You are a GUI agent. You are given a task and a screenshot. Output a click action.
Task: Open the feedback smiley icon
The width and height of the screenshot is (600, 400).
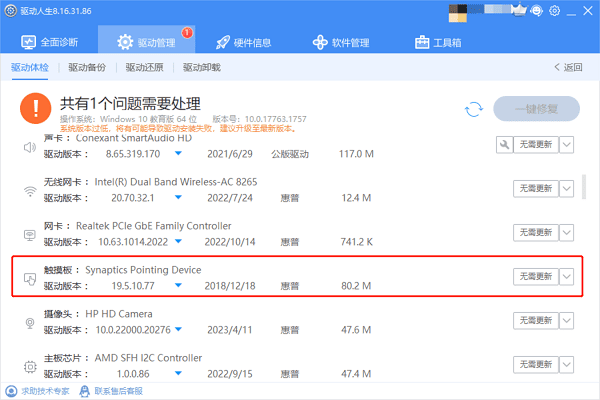(537, 11)
